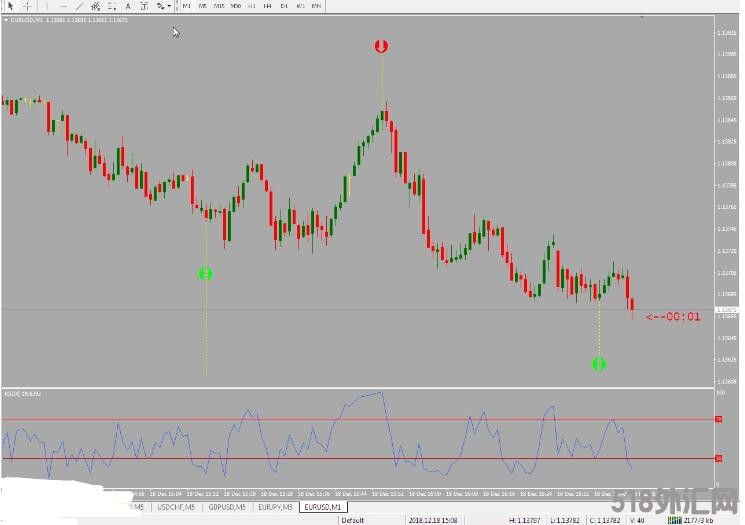This screenshot has height=525, width=745.
Task: Pick the Trendline drawing tool
Action: click(79, 6)
